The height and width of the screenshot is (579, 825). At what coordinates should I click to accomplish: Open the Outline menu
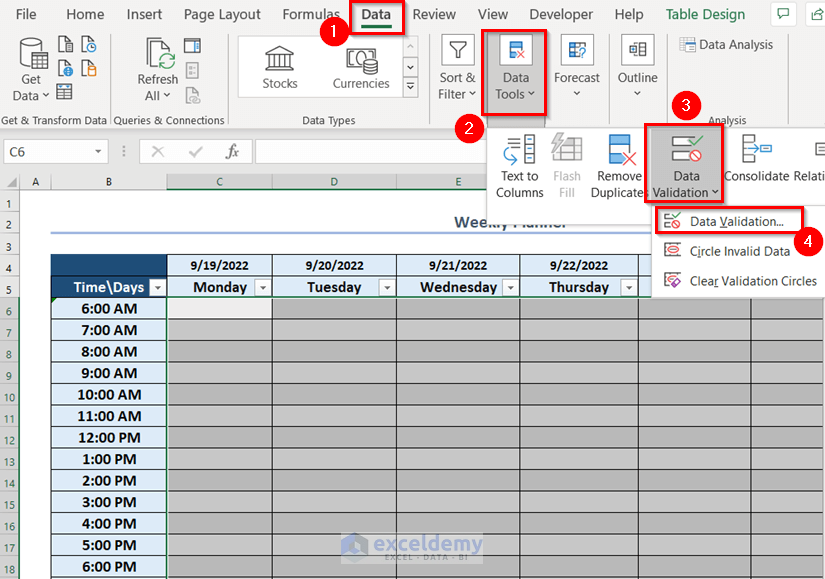pos(637,67)
